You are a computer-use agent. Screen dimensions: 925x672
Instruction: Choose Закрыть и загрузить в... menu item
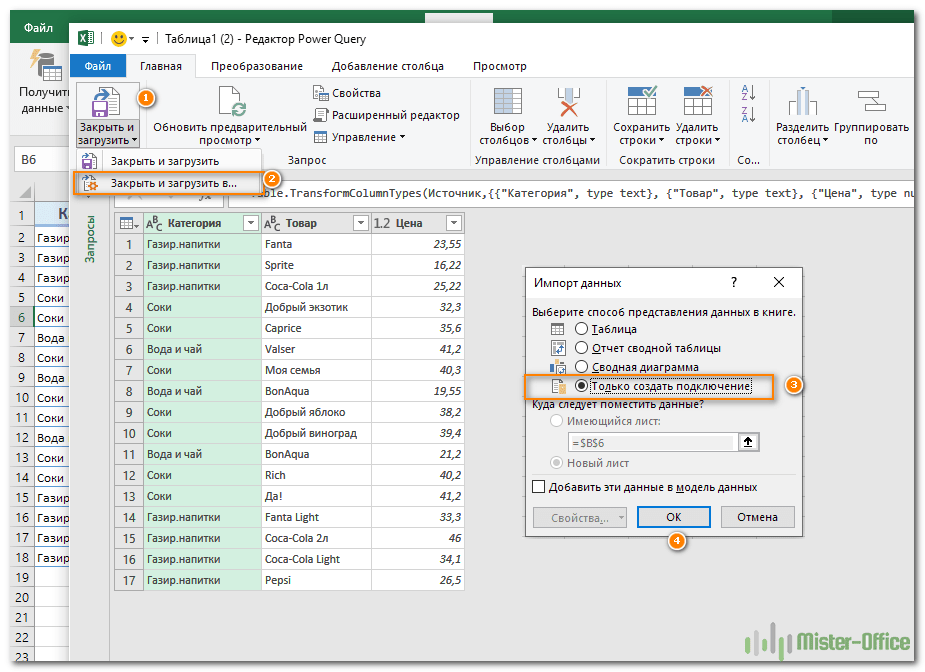click(x=172, y=183)
